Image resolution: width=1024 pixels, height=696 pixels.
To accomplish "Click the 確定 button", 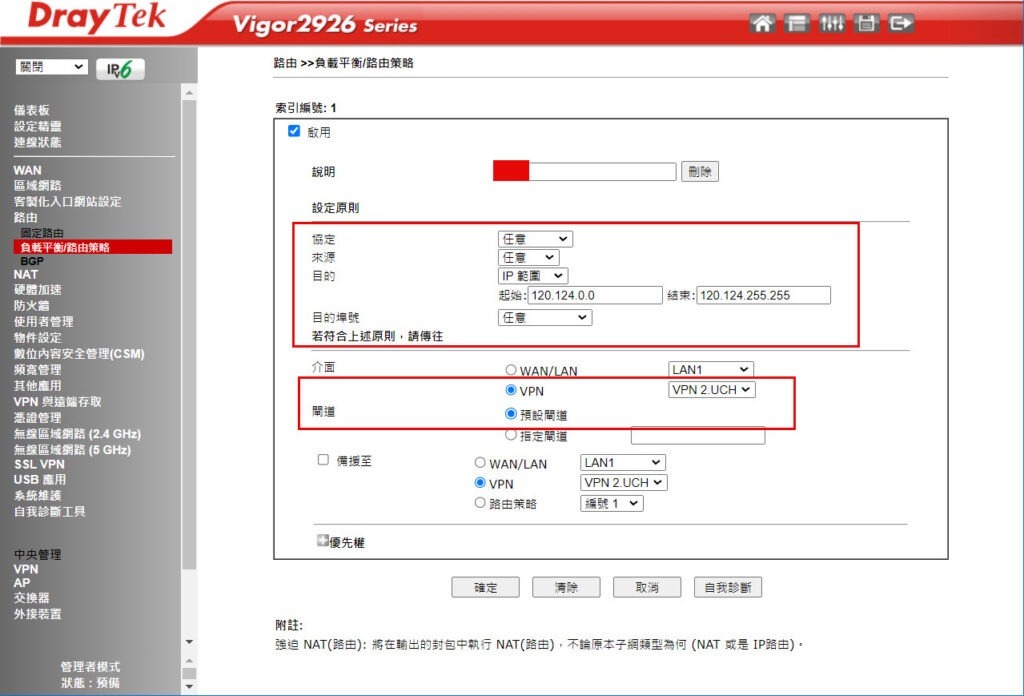I will tap(485, 587).
